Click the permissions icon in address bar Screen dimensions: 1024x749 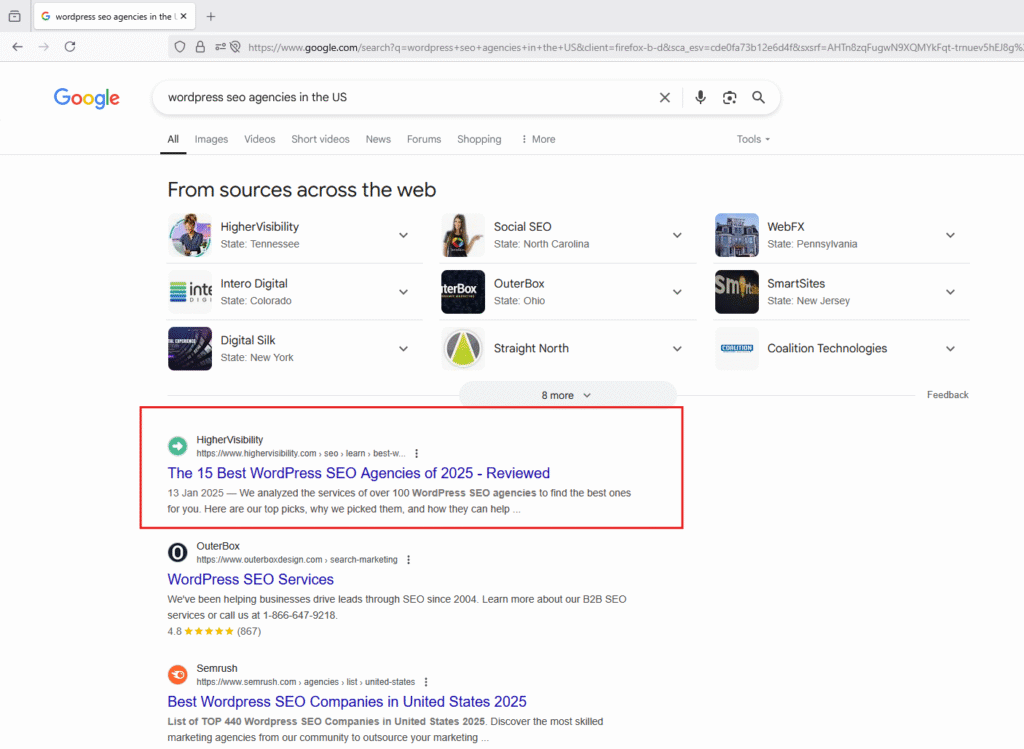coord(221,47)
